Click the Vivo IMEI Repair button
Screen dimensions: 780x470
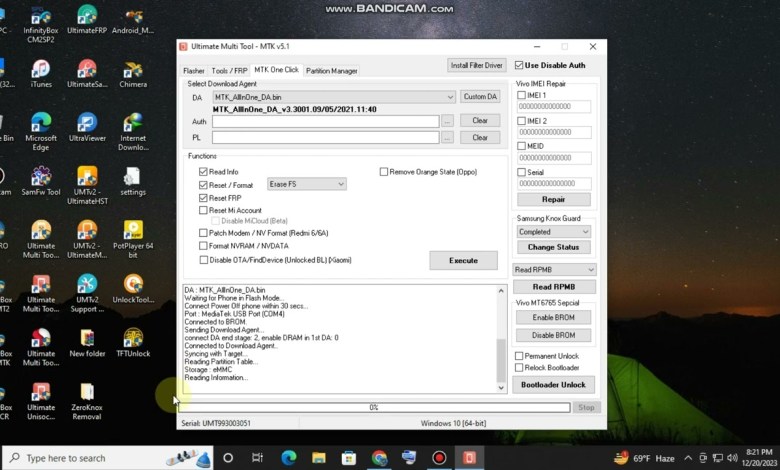pyautogui.click(x=554, y=199)
